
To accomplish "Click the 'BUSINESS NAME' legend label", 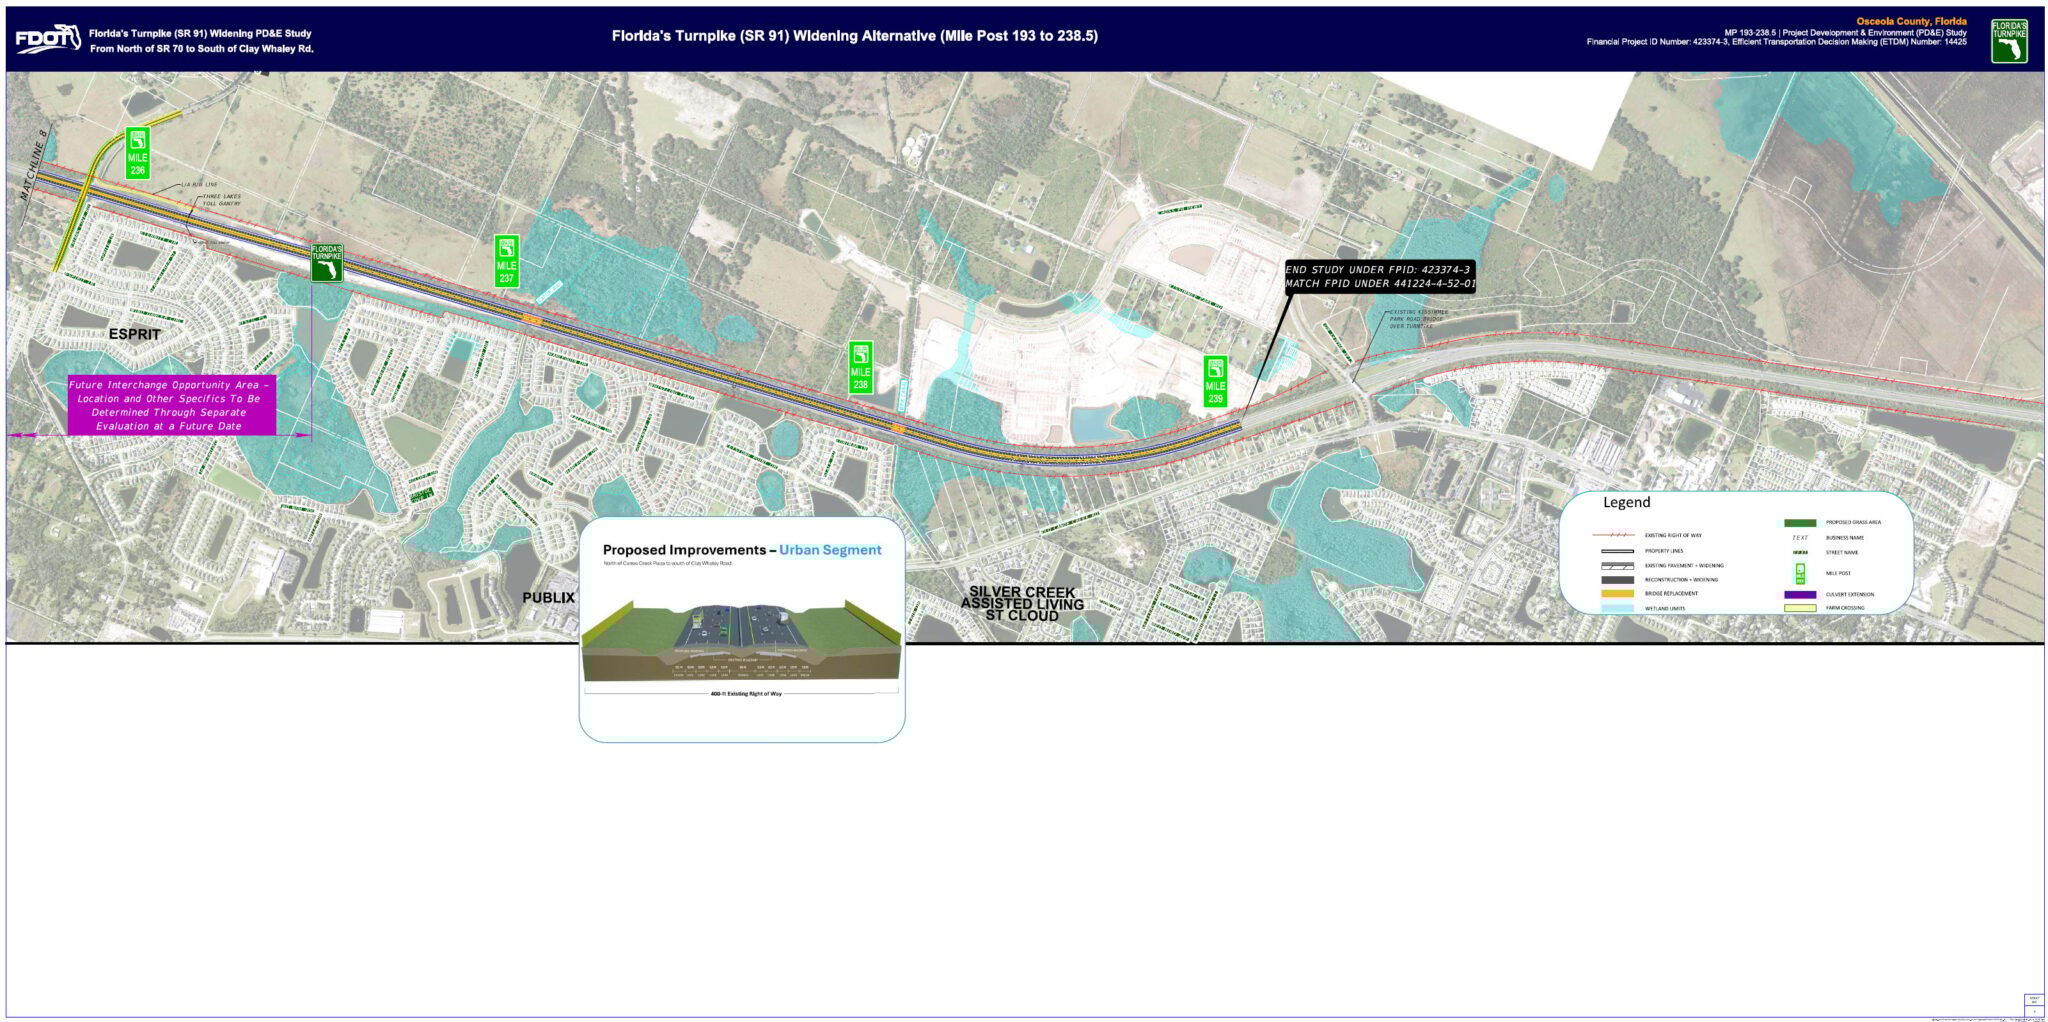I will tap(1845, 538).
